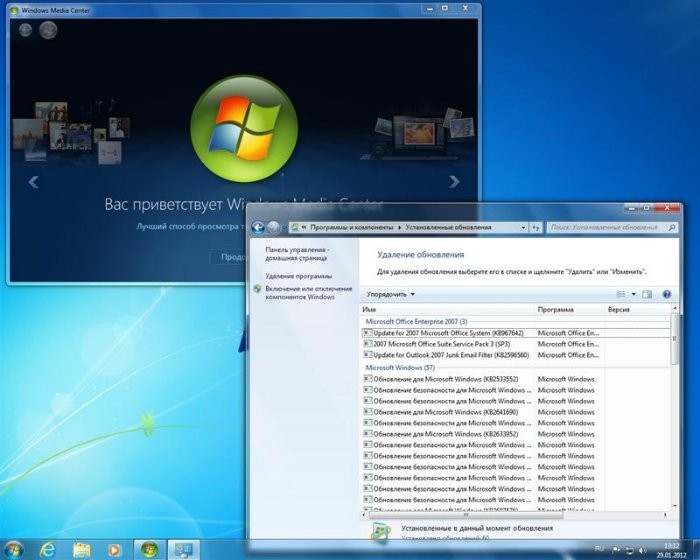The width and height of the screenshot is (700, 560).
Task: Click scroll-up arrow of updates list
Action: pyautogui.click(x=675, y=309)
